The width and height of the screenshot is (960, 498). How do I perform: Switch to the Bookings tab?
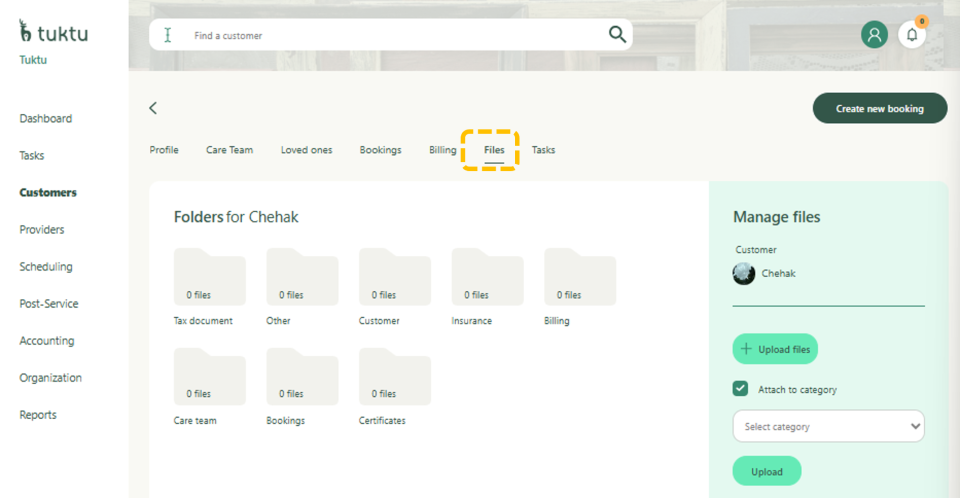point(380,150)
